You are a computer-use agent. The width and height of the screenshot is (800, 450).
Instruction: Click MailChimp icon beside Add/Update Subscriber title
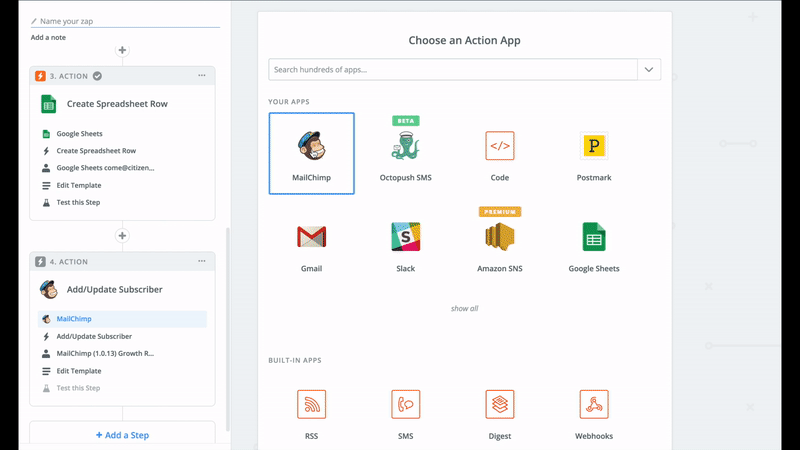(x=48, y=289)
